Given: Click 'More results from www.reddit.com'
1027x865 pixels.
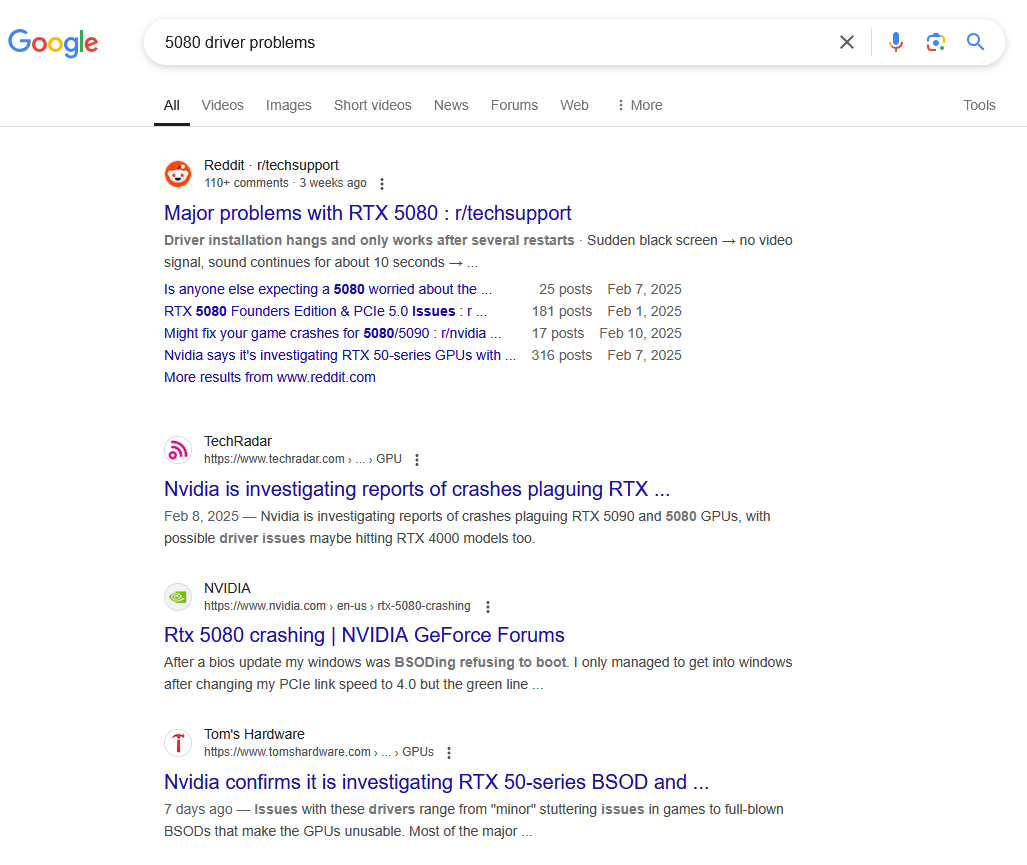Looking at the screenshot, I should coord(270,377).
